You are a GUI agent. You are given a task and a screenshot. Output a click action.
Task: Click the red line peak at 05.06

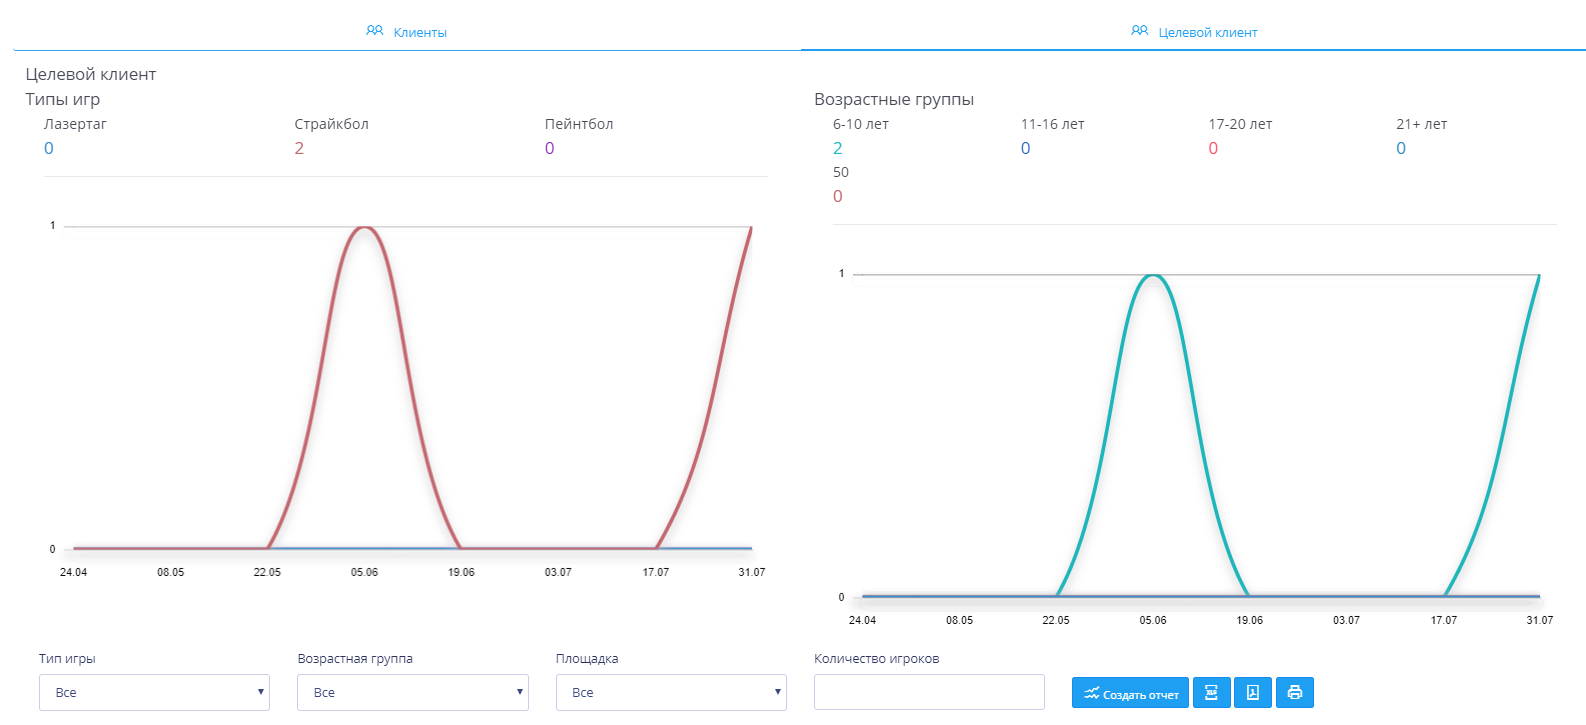click(x=365, y=228)
